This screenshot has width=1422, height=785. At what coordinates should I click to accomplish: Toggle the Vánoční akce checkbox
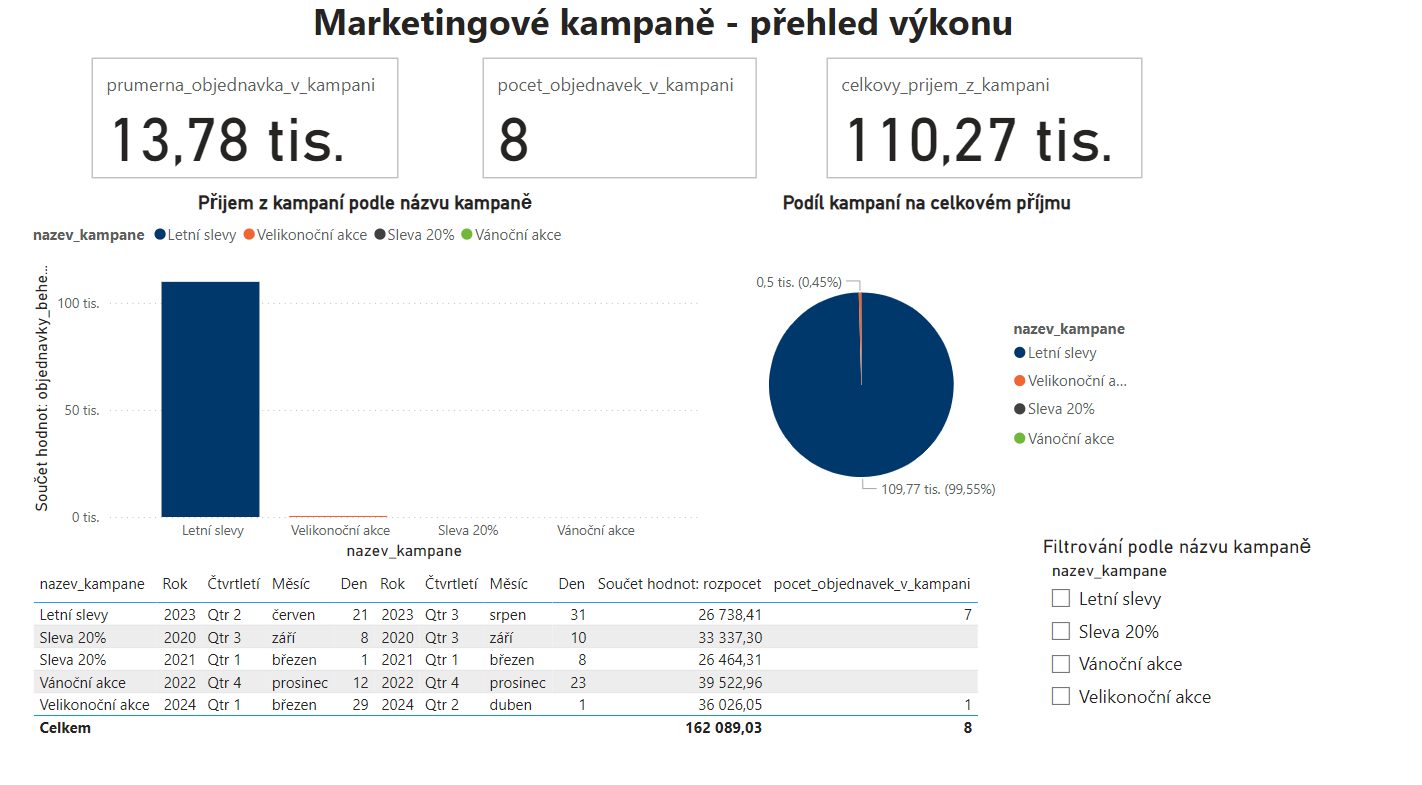click(1060, 663)
